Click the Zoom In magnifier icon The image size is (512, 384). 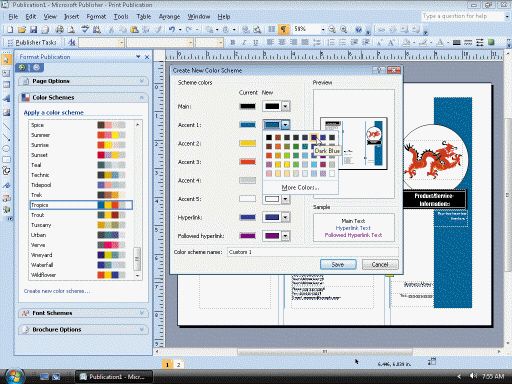coord(344,30)
